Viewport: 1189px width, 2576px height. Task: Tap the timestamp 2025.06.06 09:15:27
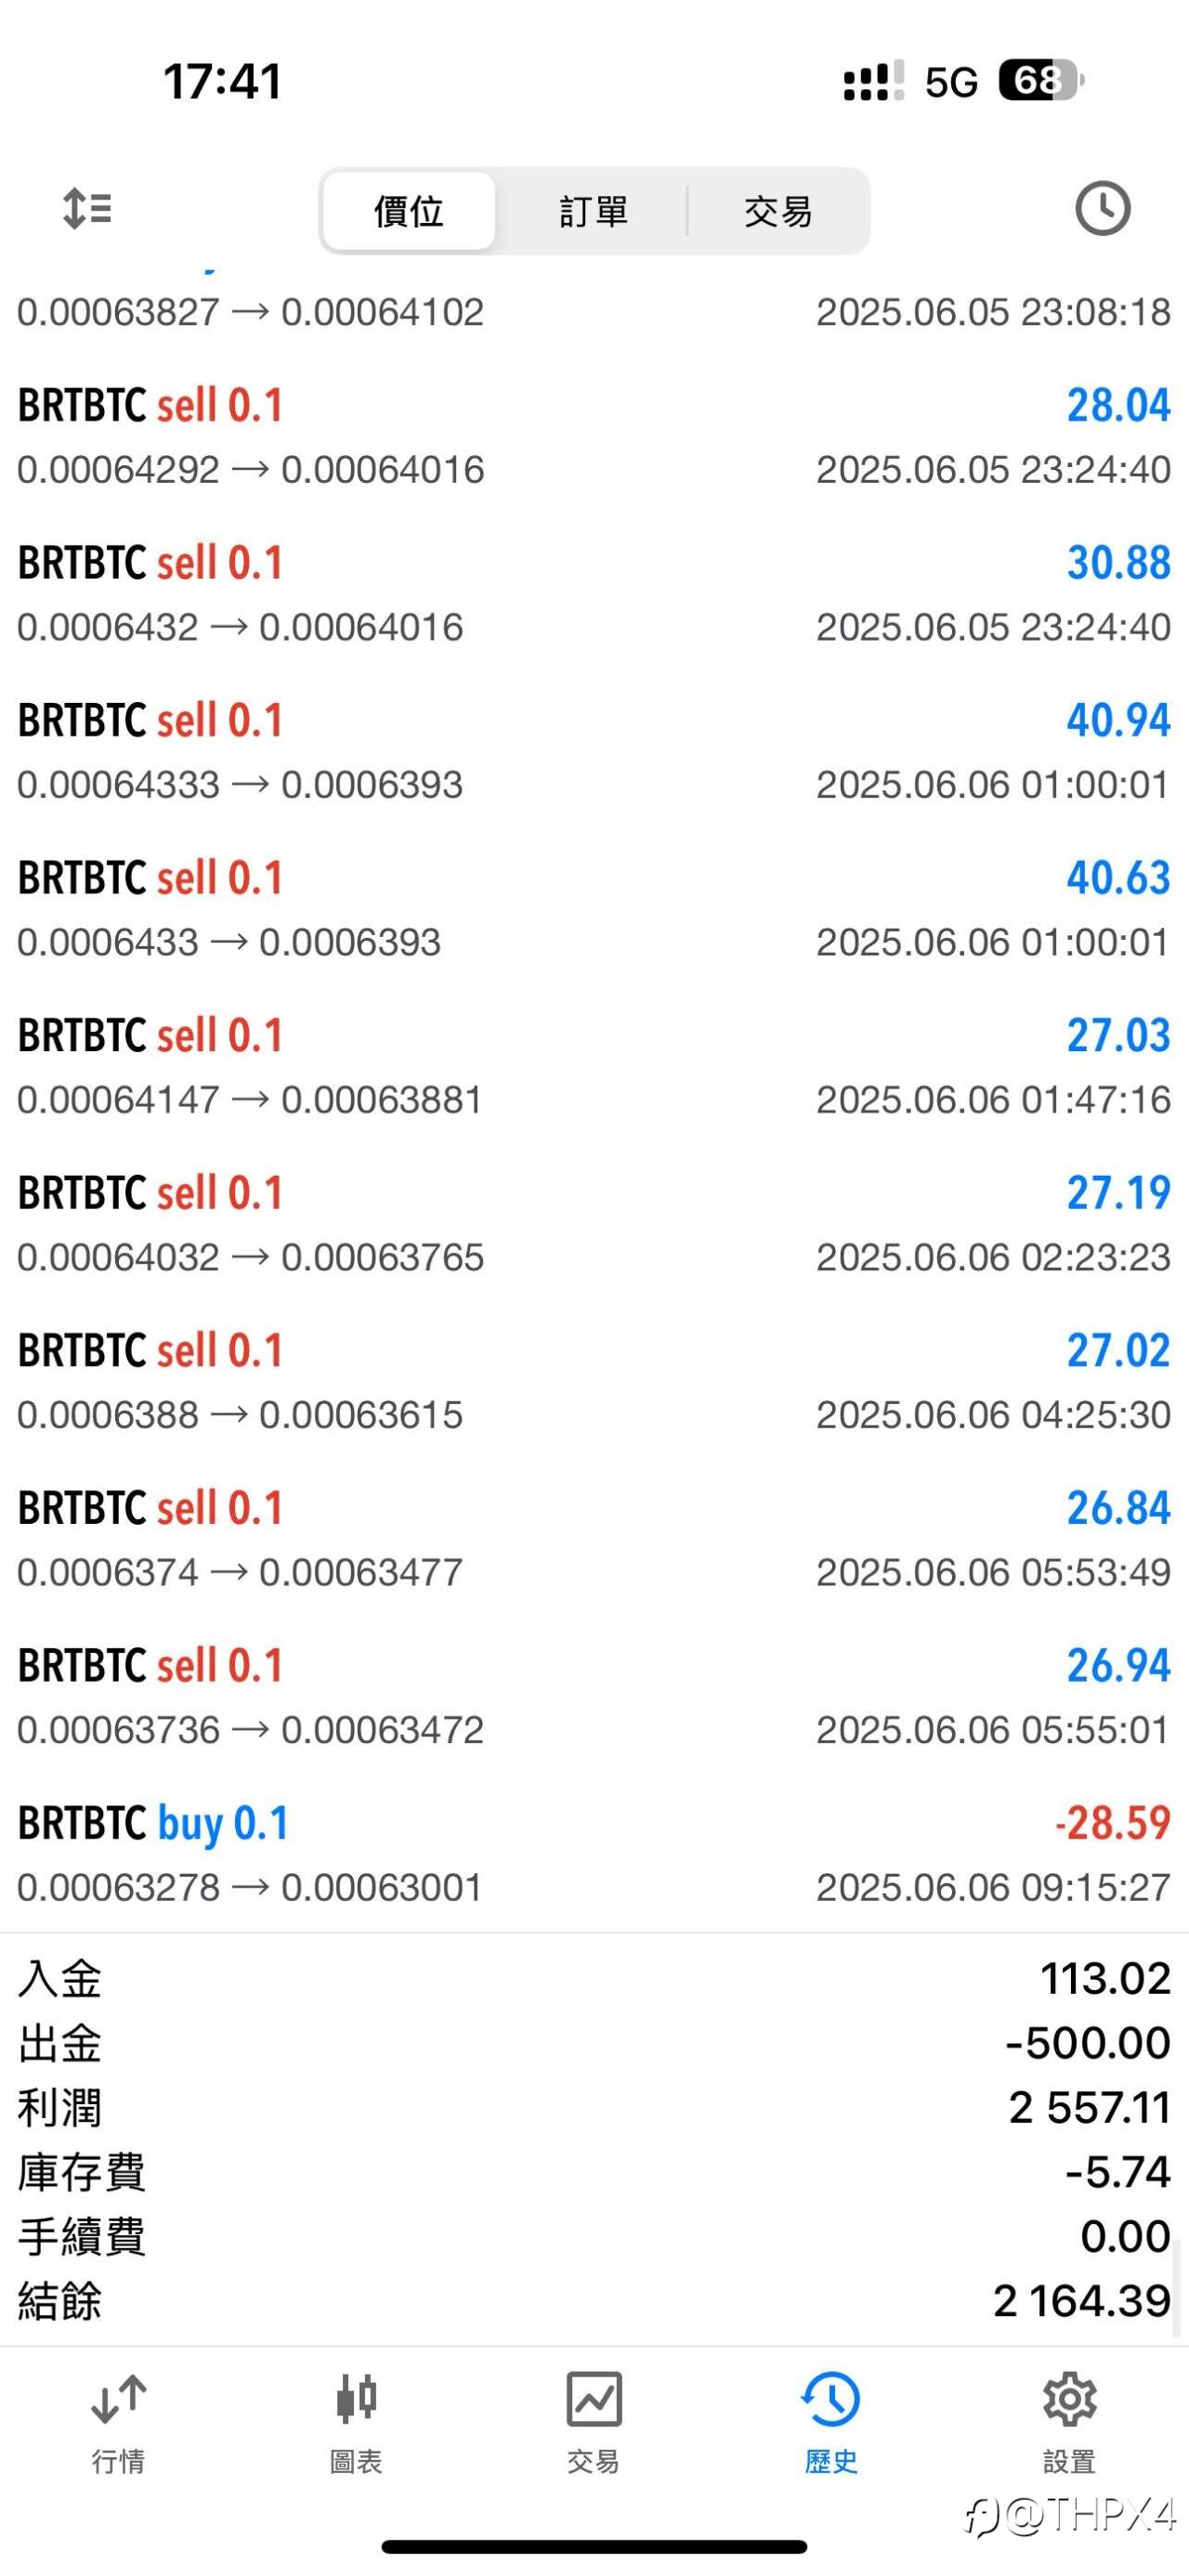993,1887
